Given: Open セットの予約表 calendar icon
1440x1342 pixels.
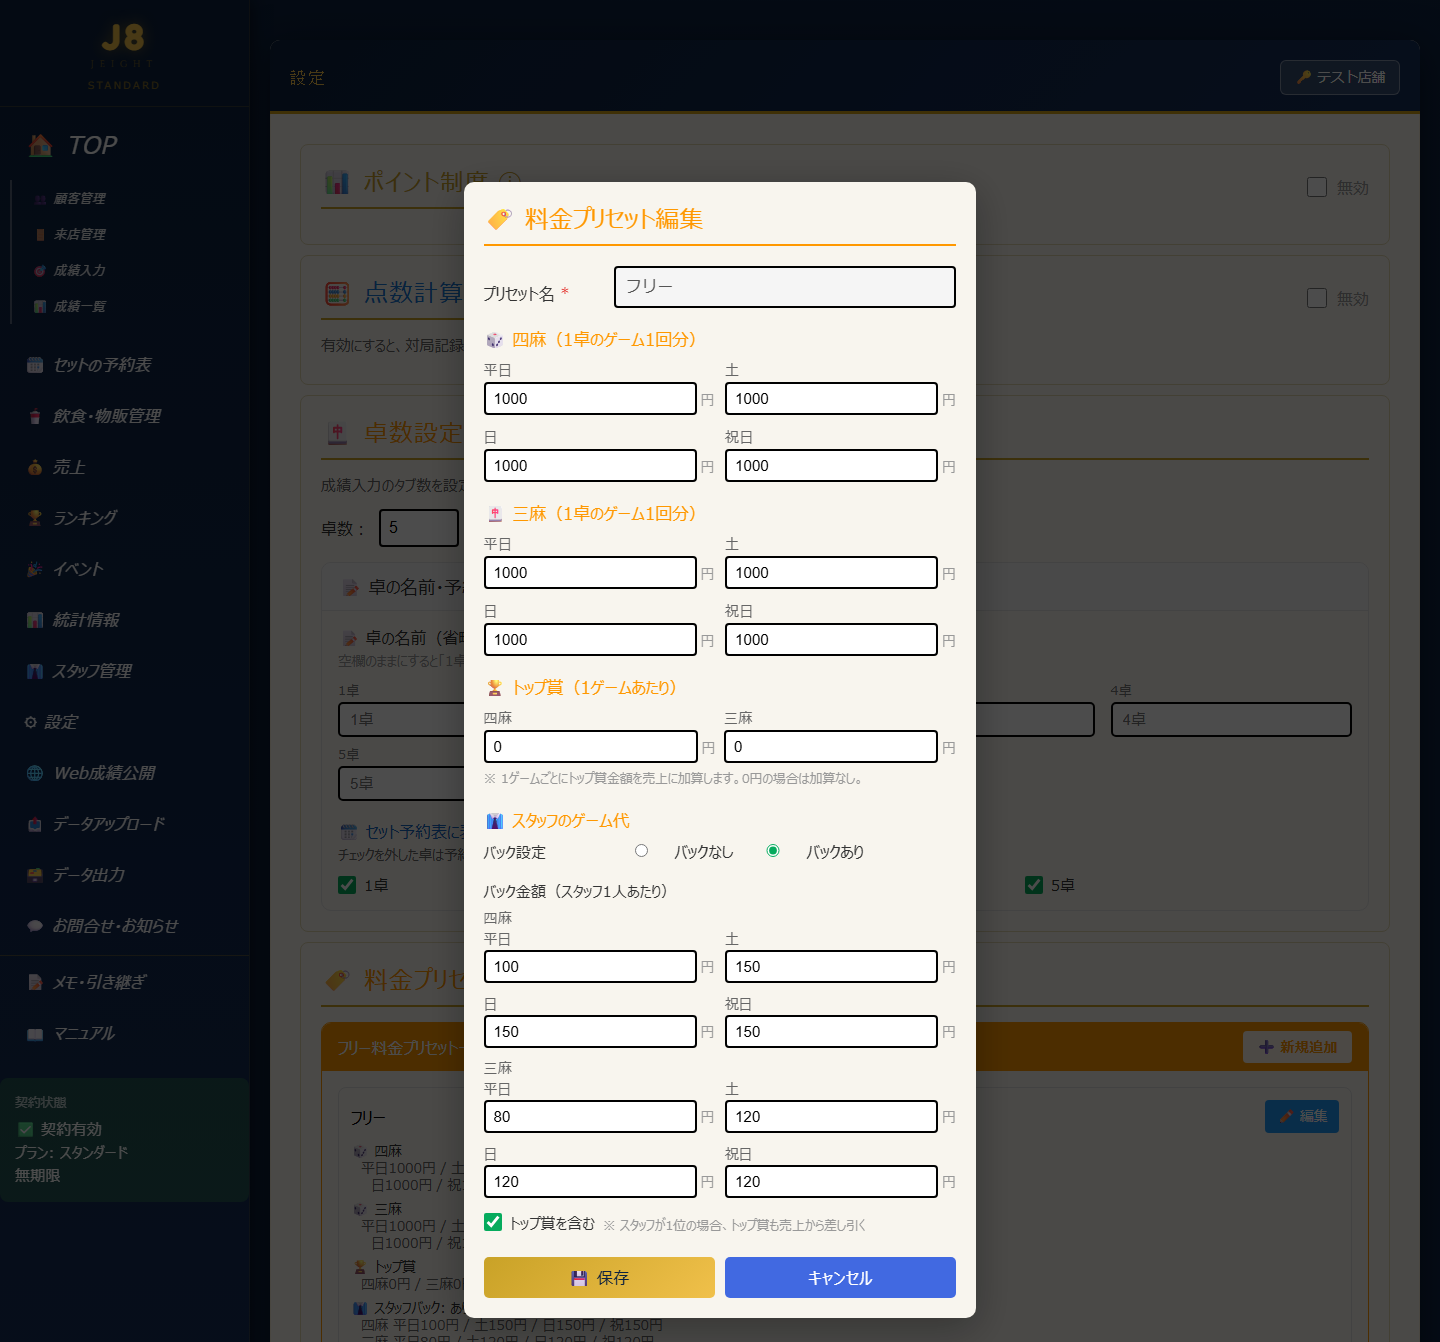Looking at the screenshot, I should (x=35, y=365).
